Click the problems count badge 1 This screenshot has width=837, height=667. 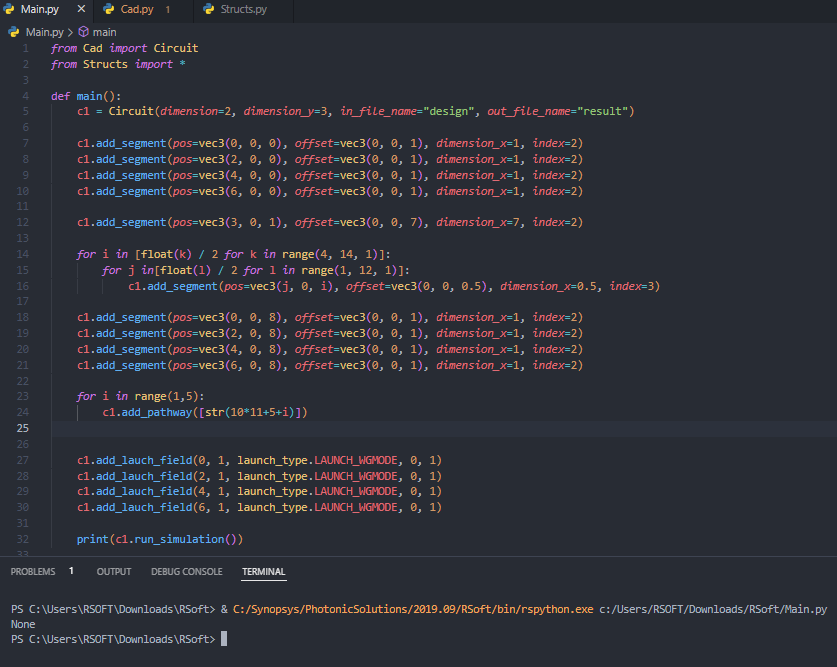(x=71, y=571)
